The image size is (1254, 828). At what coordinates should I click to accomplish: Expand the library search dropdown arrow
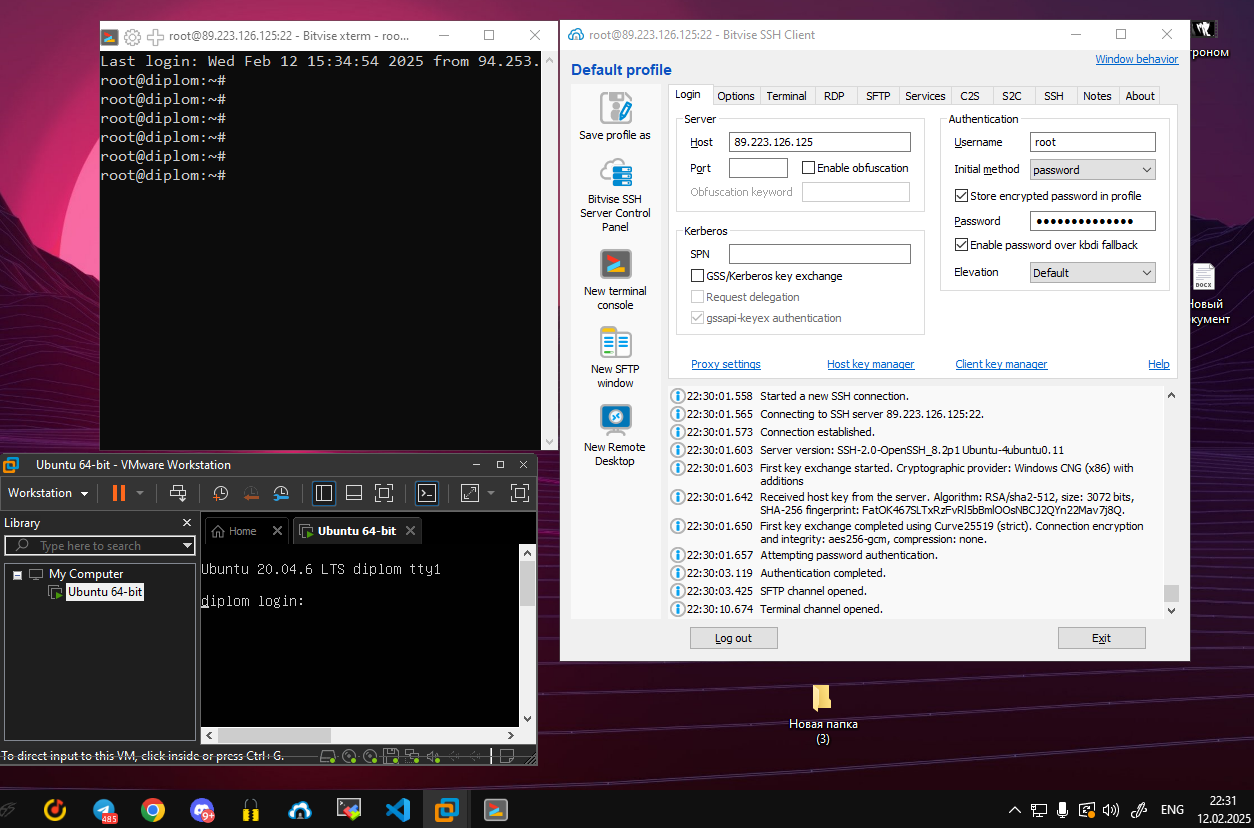(187, 546)
